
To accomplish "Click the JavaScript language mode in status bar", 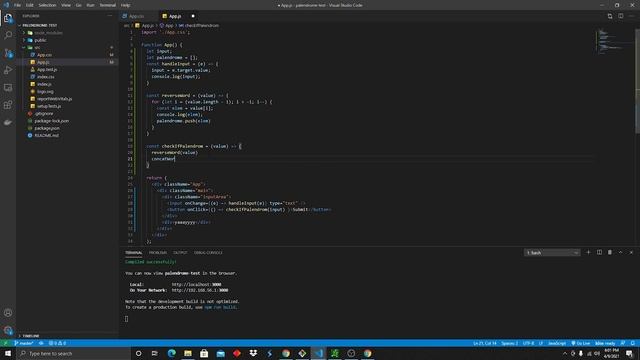I will [x=557, y=343].
